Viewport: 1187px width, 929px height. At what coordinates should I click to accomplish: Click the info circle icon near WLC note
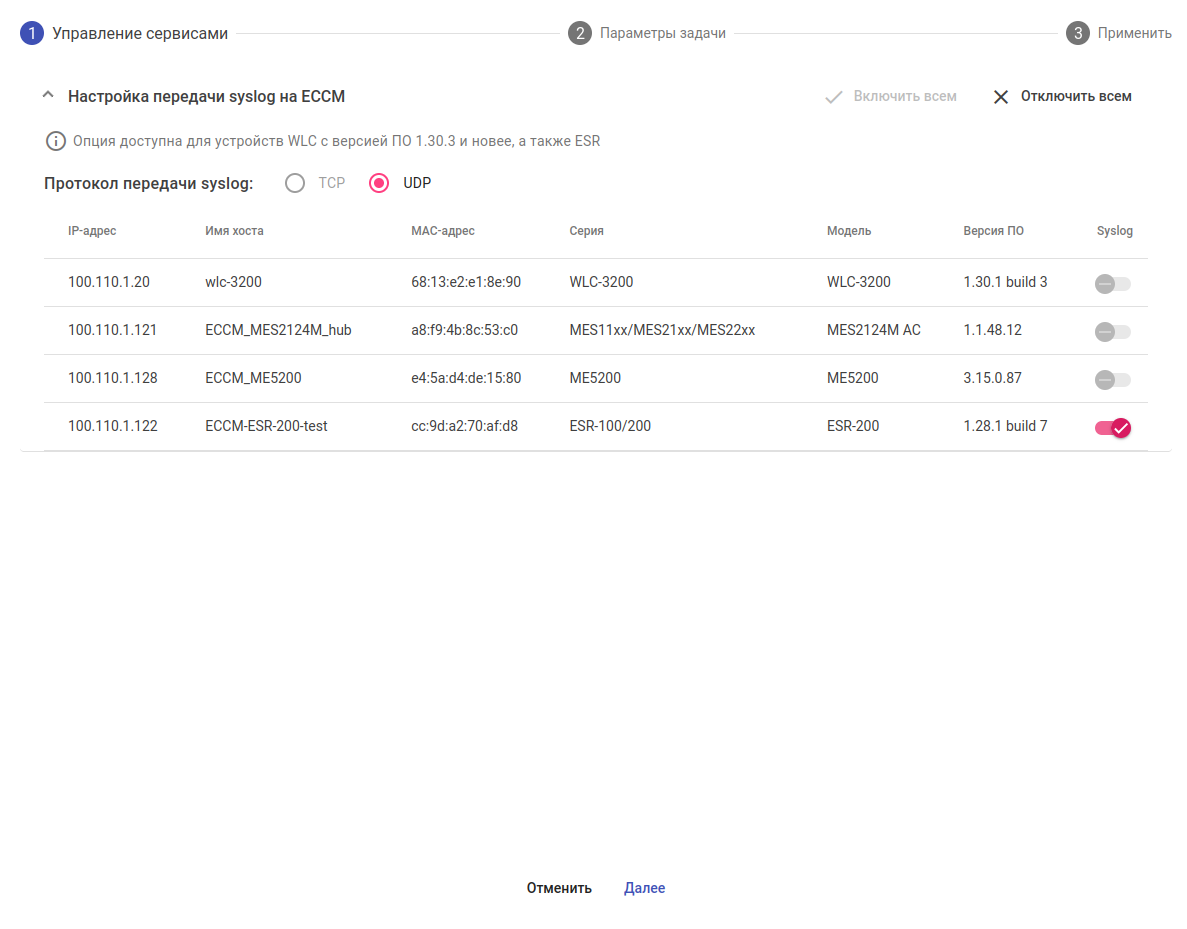(x=56, y=141)
